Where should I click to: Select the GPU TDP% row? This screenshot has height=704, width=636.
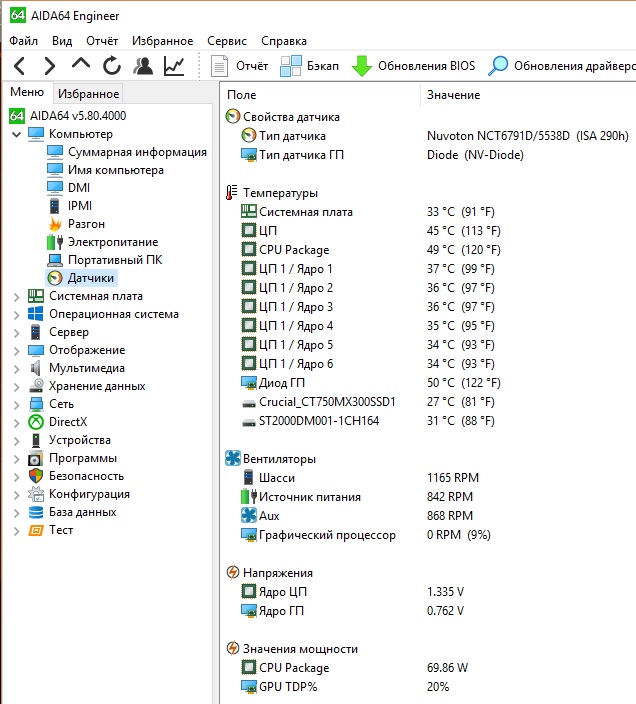(x=428, y=686)
